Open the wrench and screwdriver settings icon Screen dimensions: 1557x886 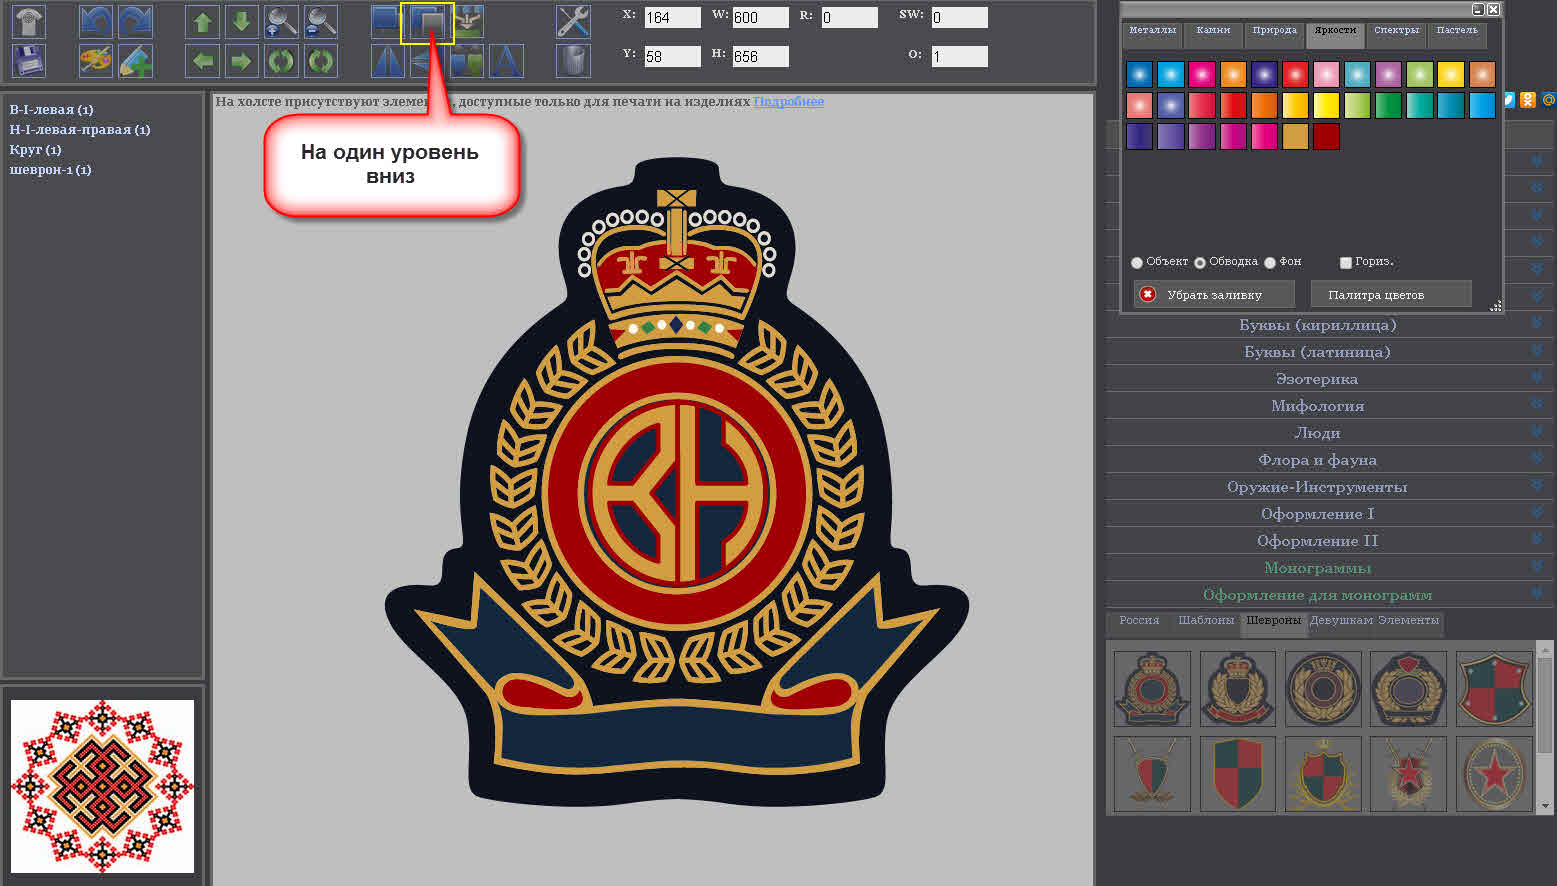click(572, 22)
